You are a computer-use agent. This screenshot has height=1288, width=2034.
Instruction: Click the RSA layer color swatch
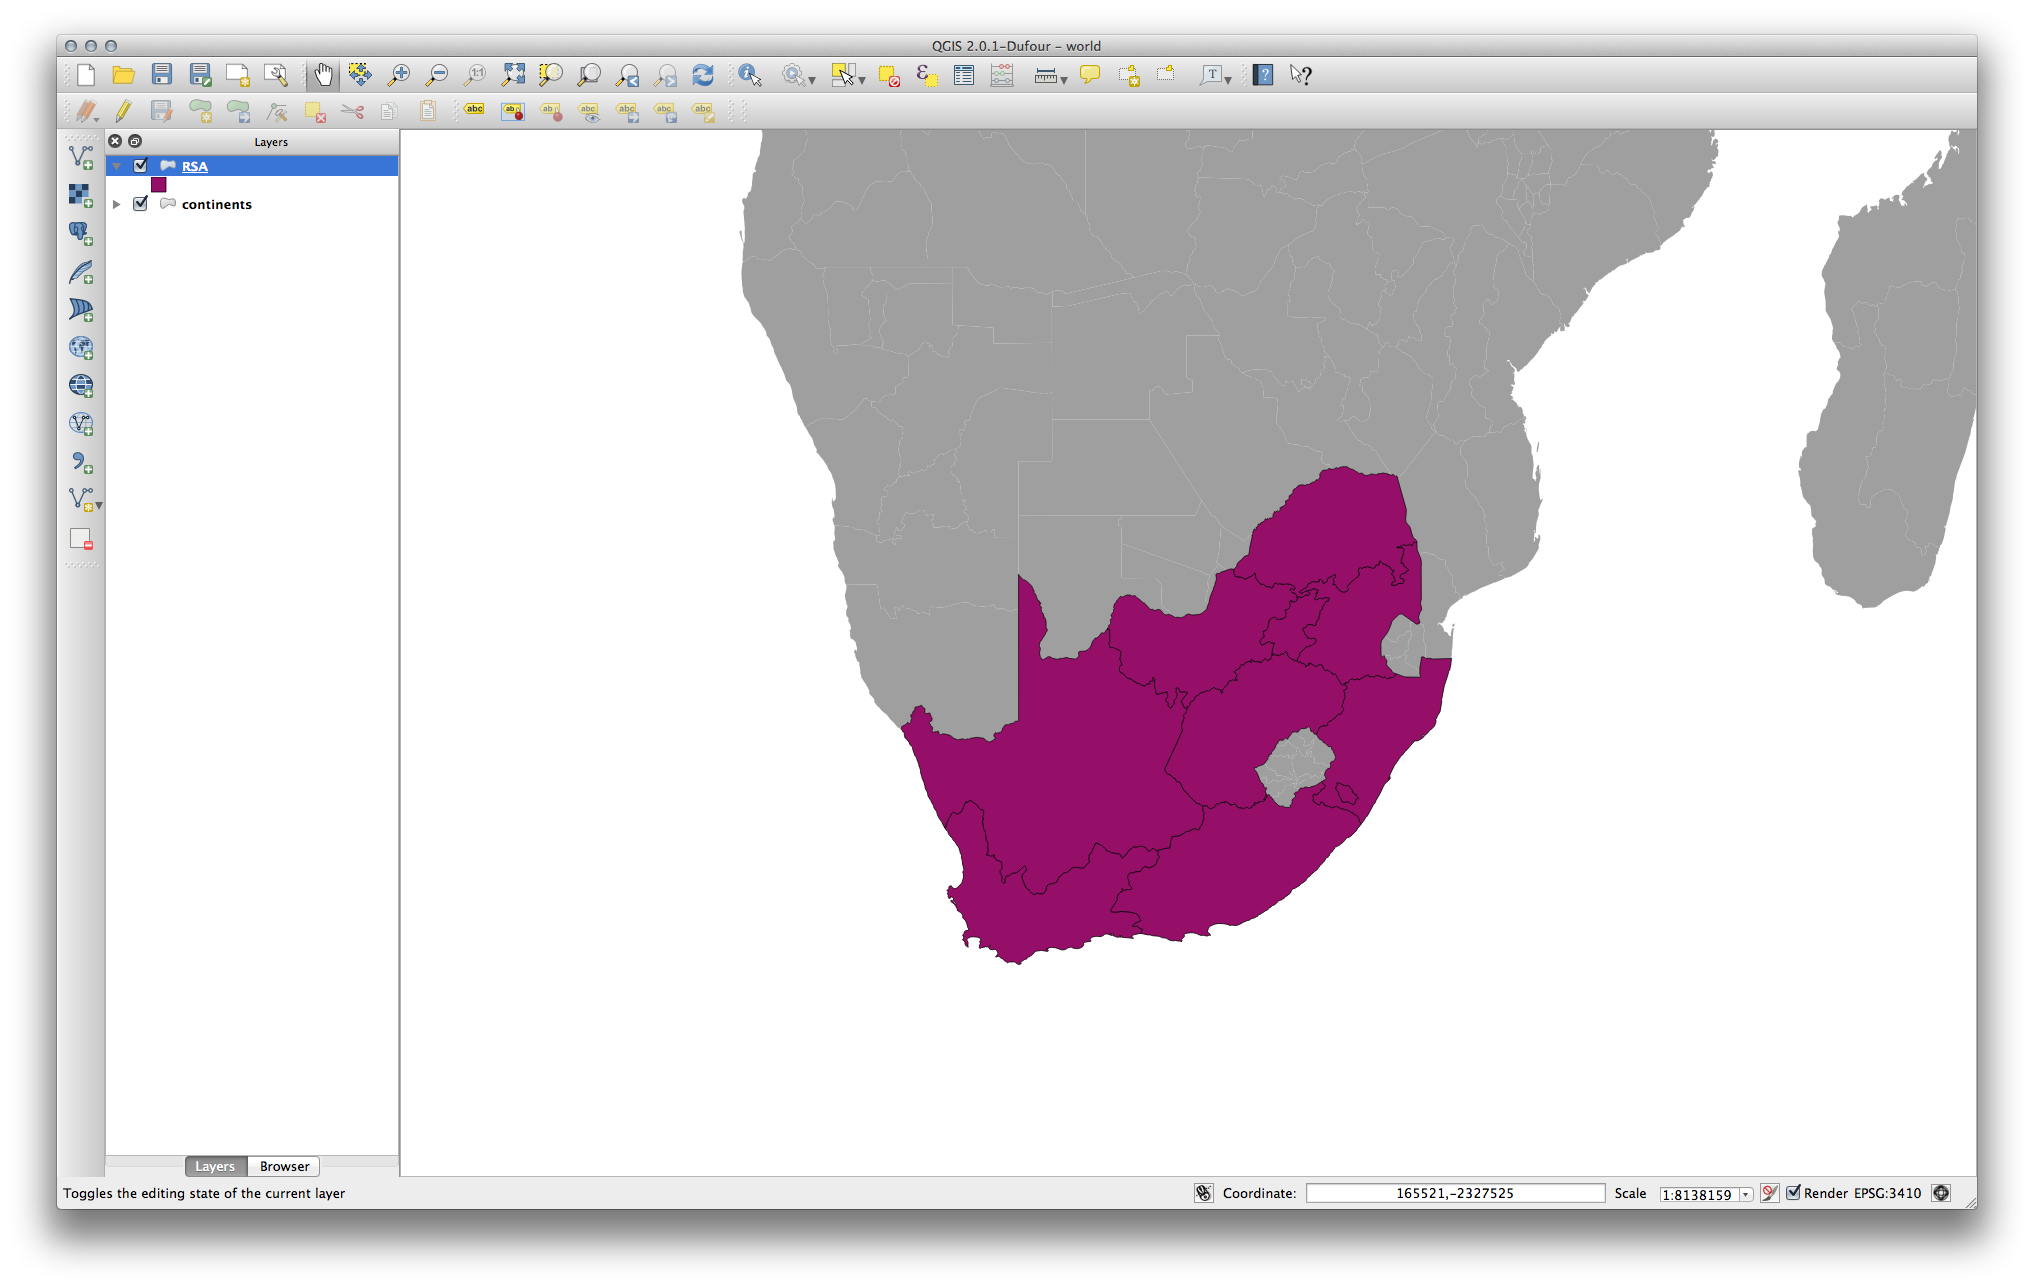pyautogui.click(x=159, y=185)
